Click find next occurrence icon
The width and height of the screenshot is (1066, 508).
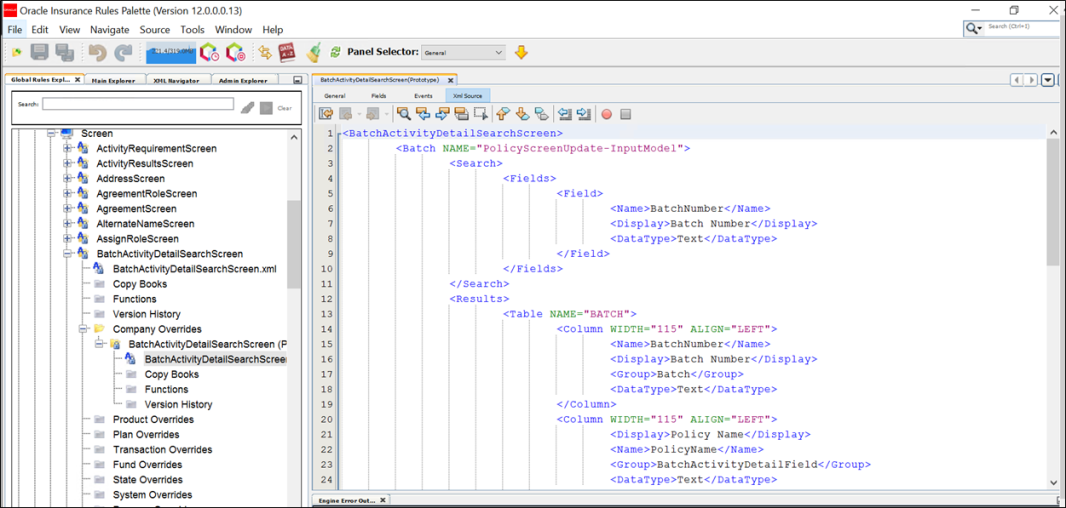point(442,114)
